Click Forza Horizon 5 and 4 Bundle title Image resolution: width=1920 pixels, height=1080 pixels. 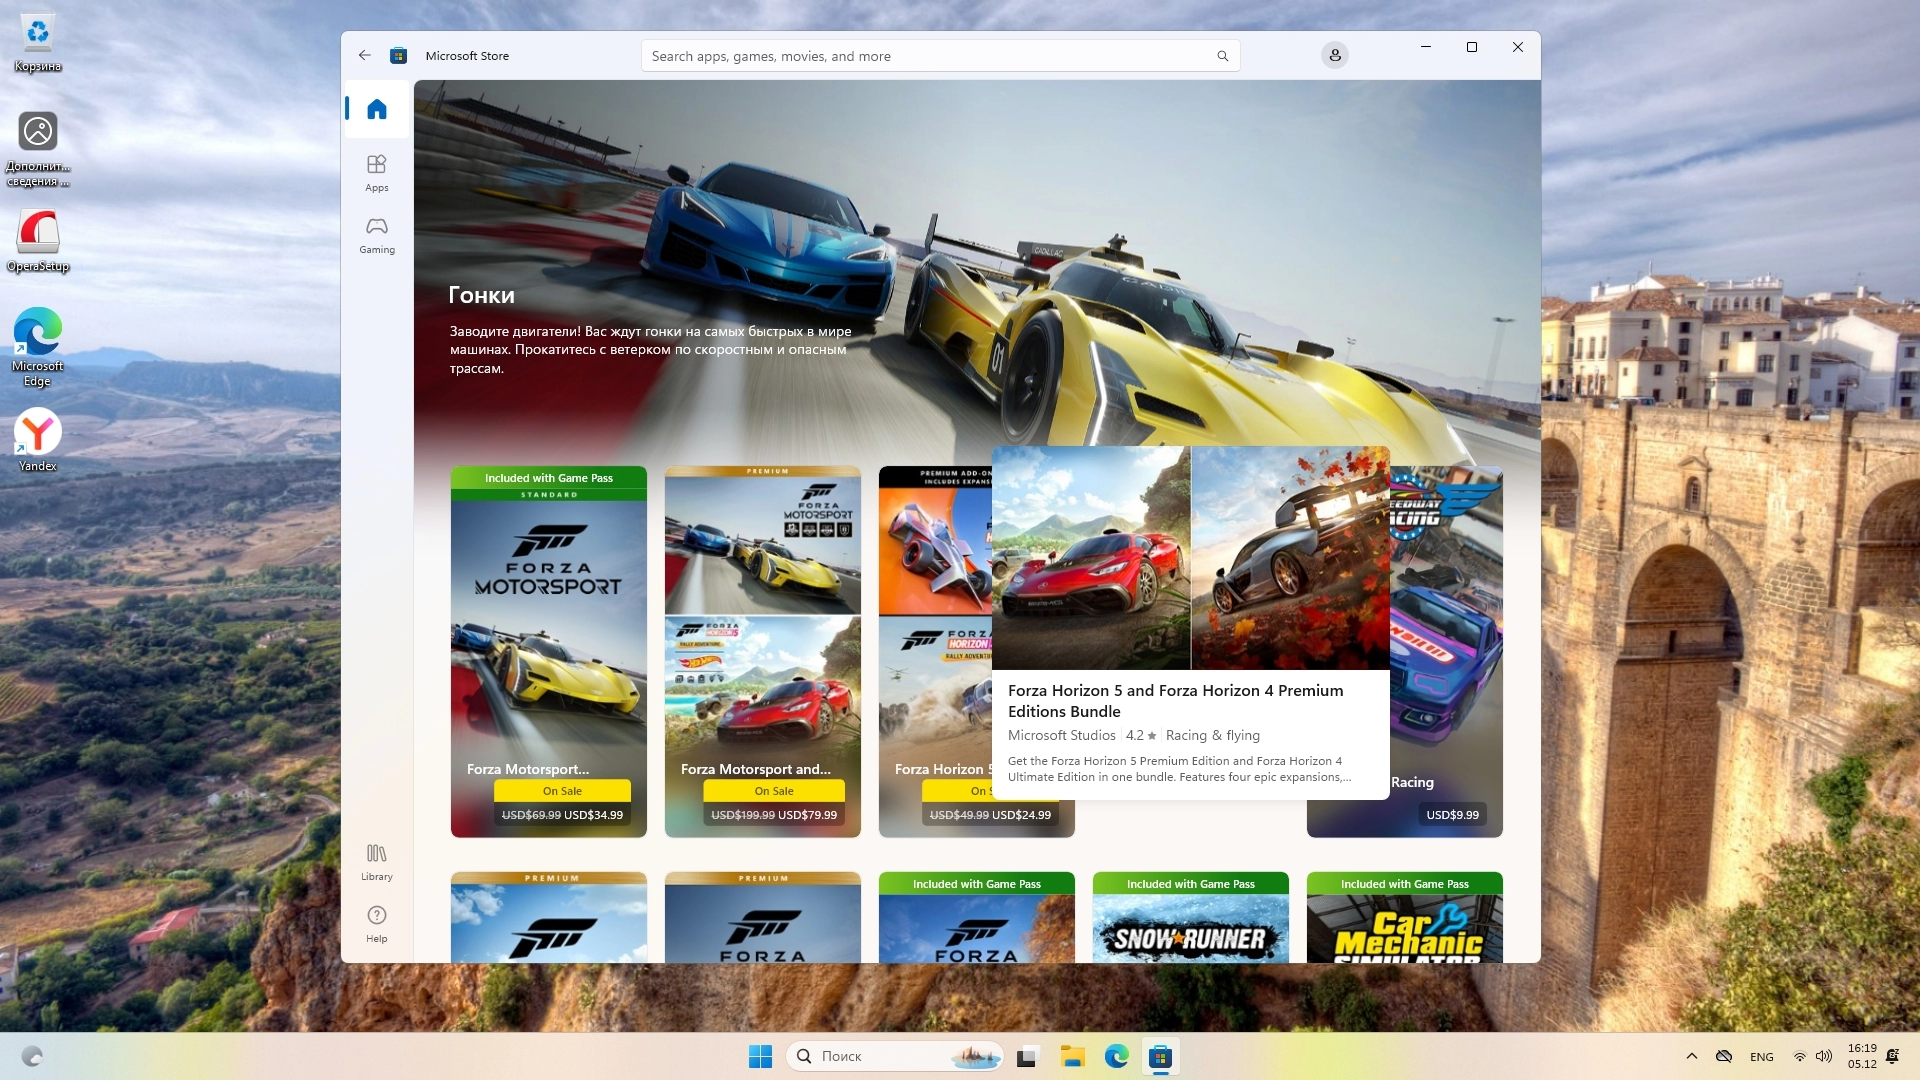(1175, 700)
